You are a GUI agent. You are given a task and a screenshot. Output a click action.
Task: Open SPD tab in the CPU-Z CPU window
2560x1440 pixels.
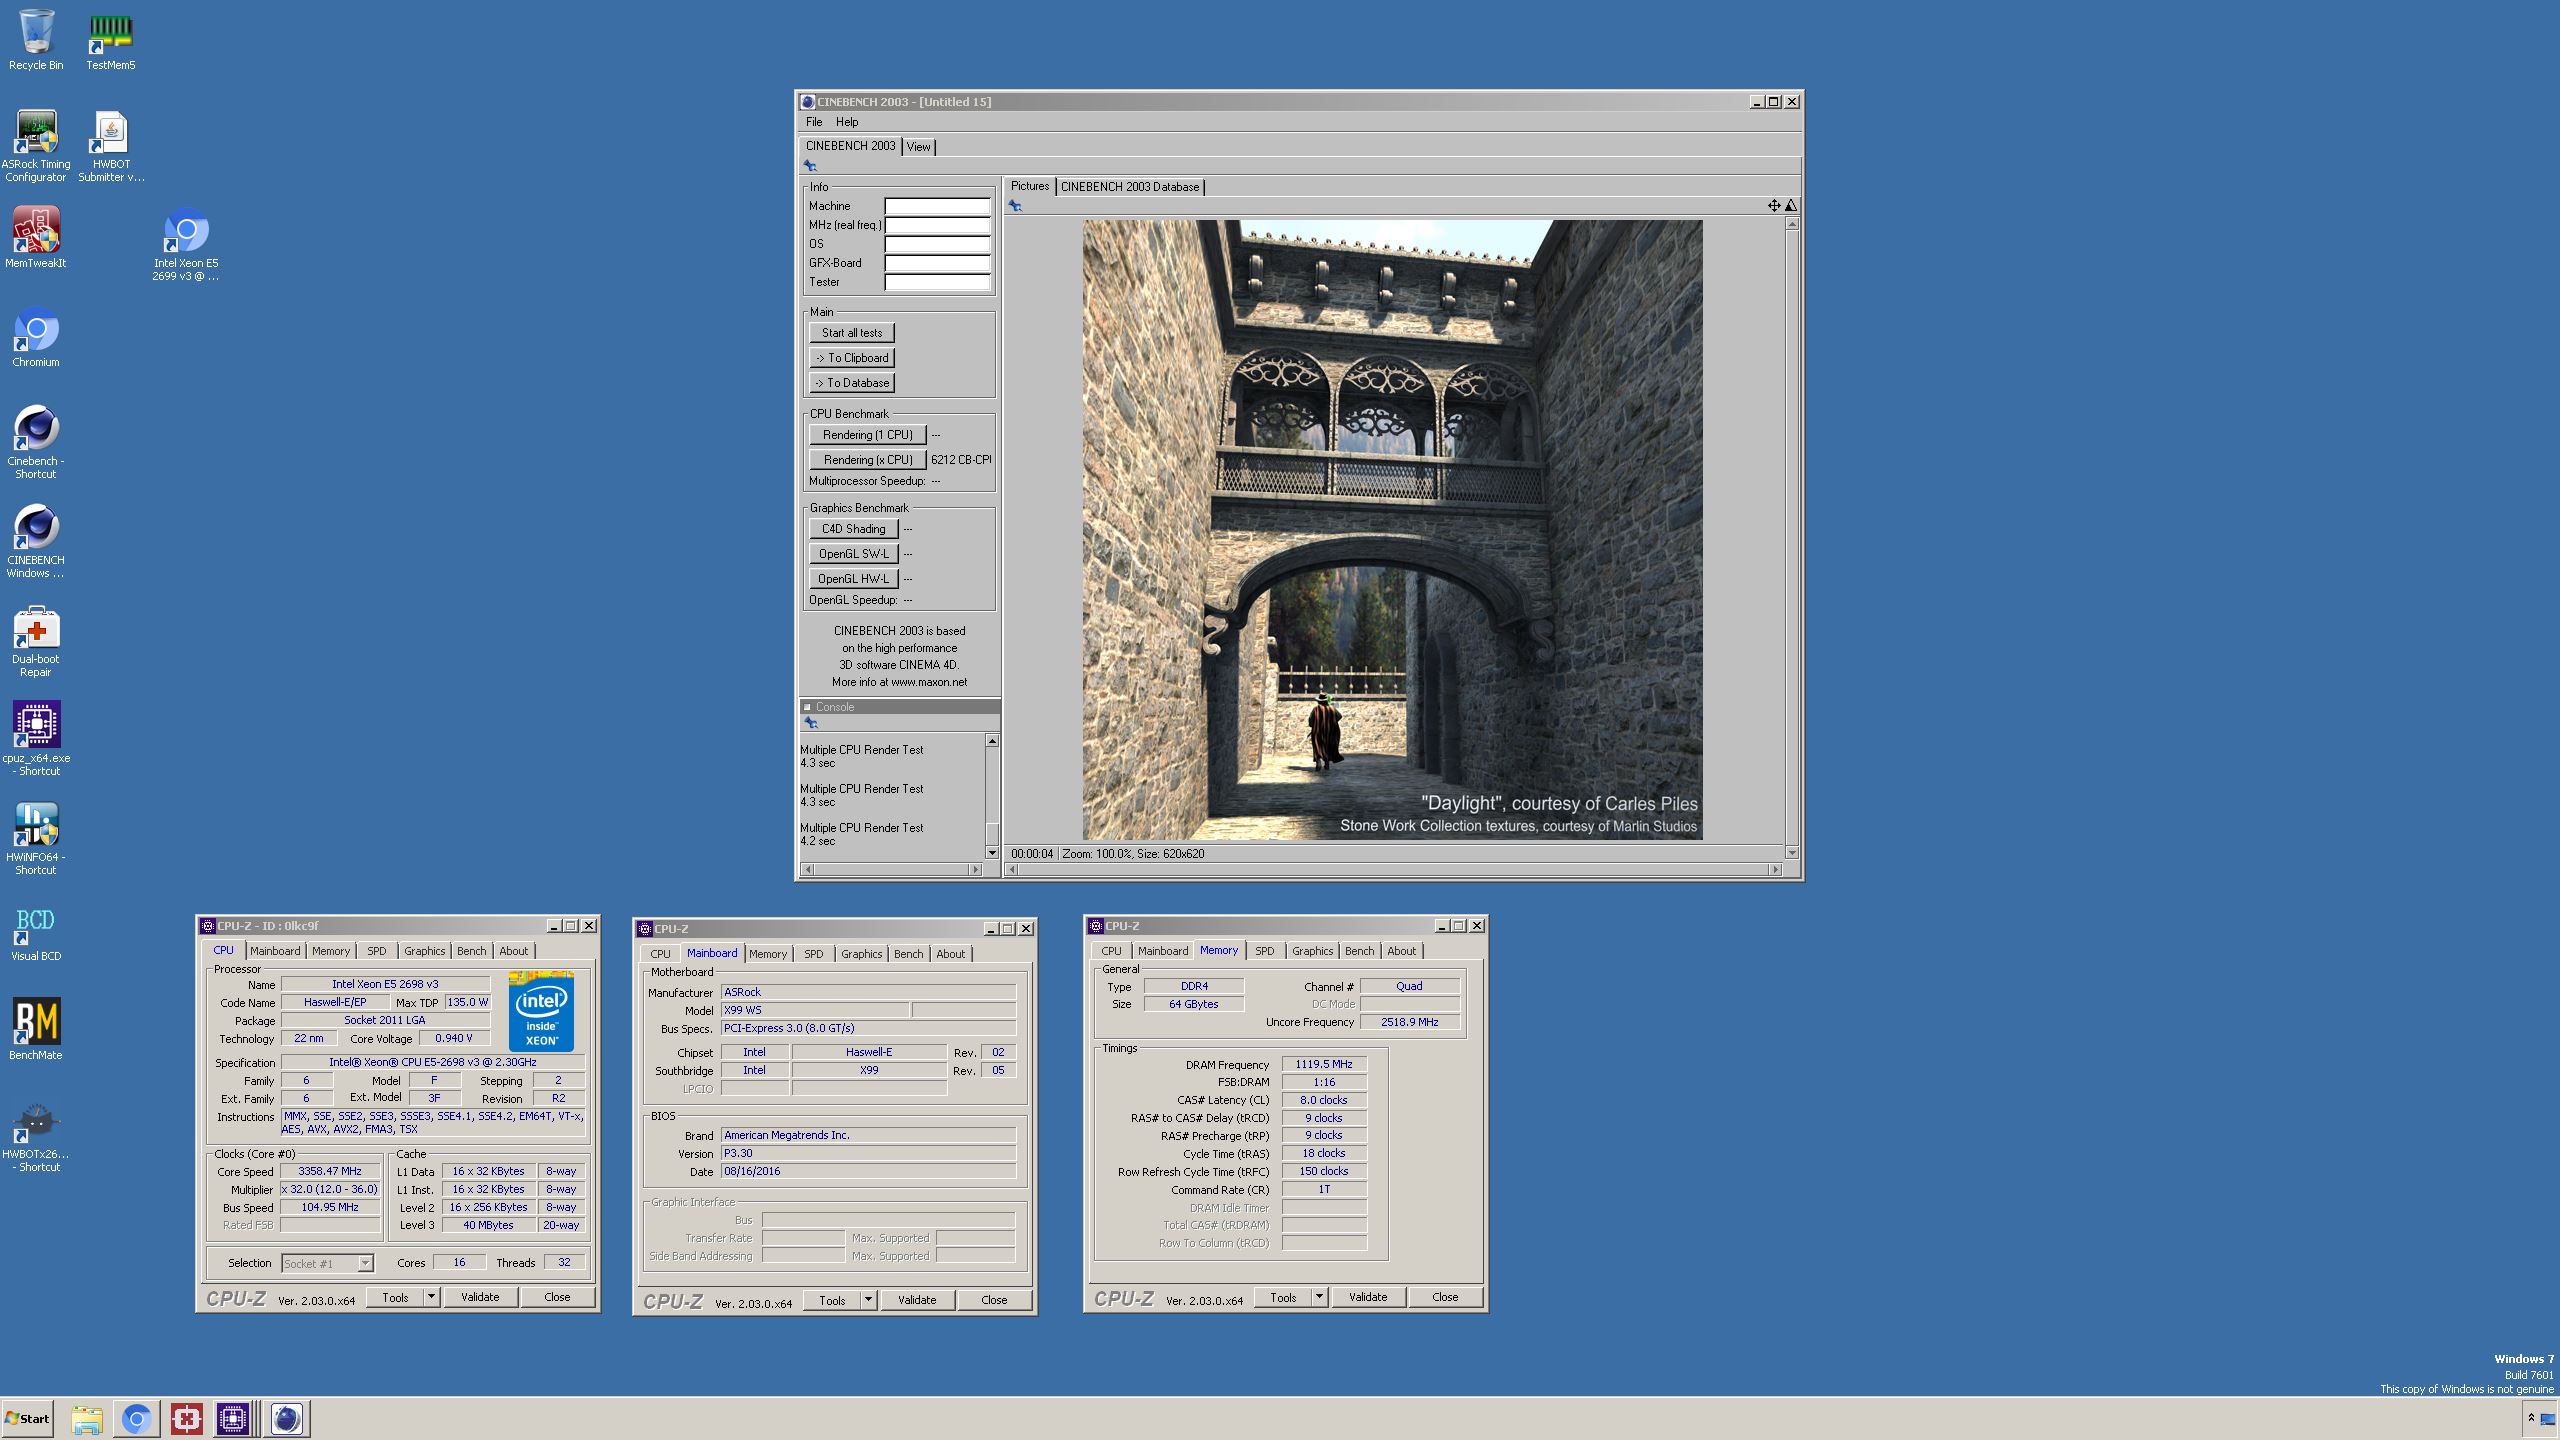(x=376, y=951)
